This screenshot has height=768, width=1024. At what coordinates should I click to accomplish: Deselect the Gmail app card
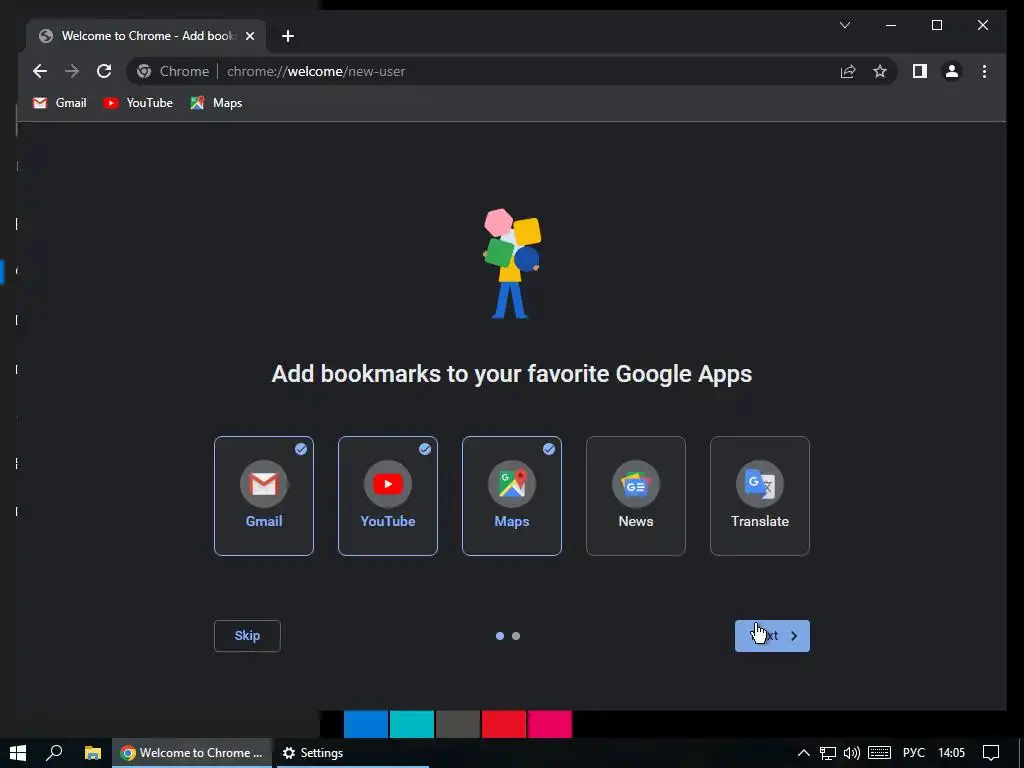click(x=264, y=496)
